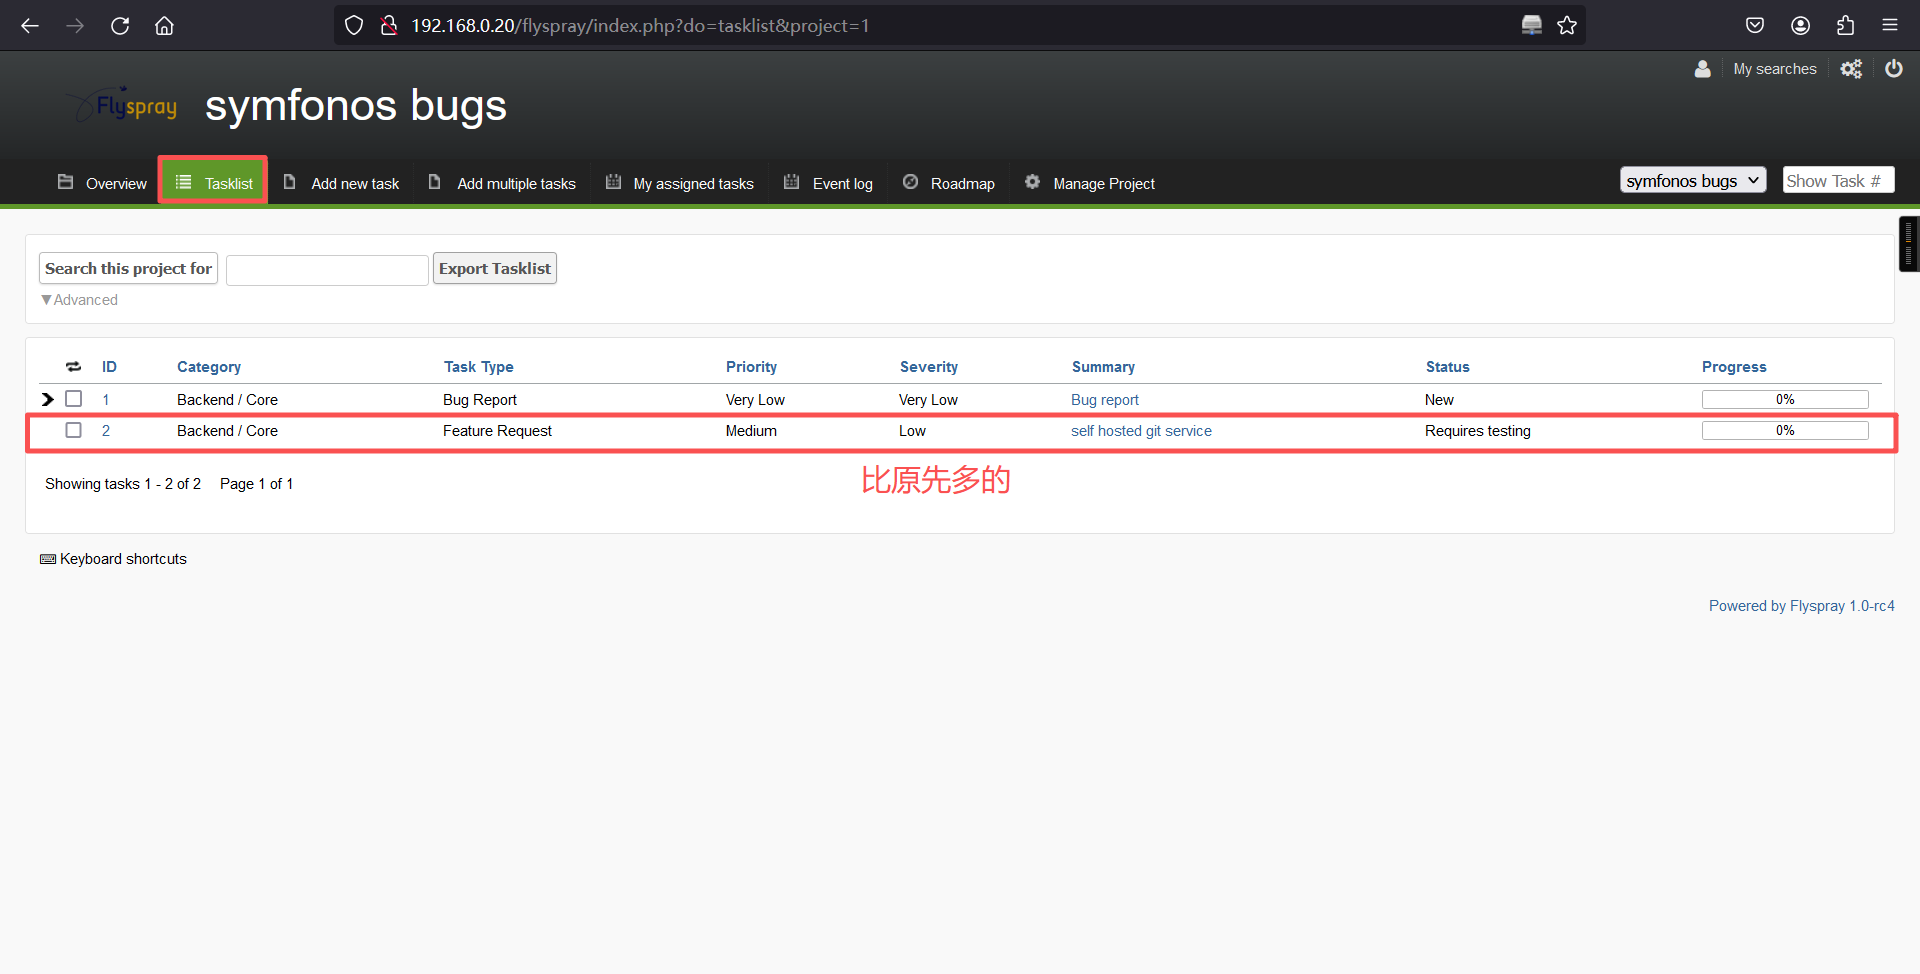Viewport: 1920px width, 974px height.
Task: Click the Flyspray logo
Action: [x=122, y=104]
